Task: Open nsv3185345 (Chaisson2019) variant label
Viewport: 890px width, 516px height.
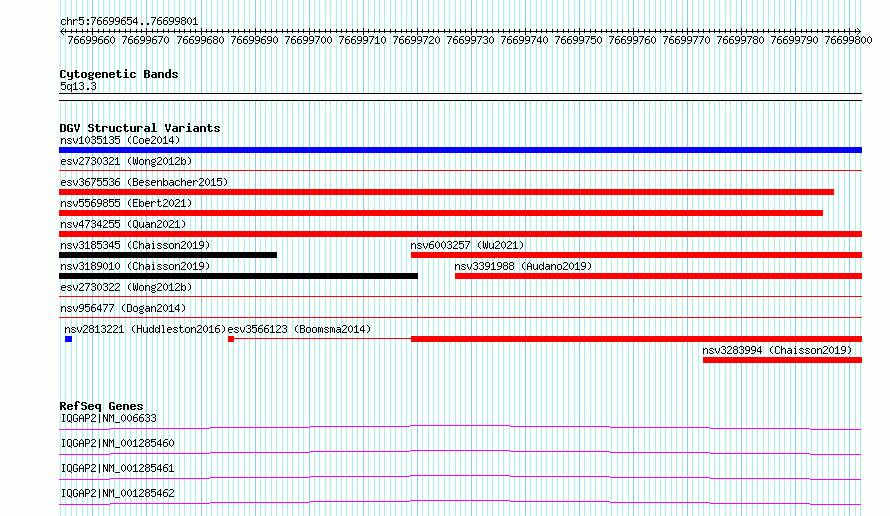Action: click(x=135, y=245)
